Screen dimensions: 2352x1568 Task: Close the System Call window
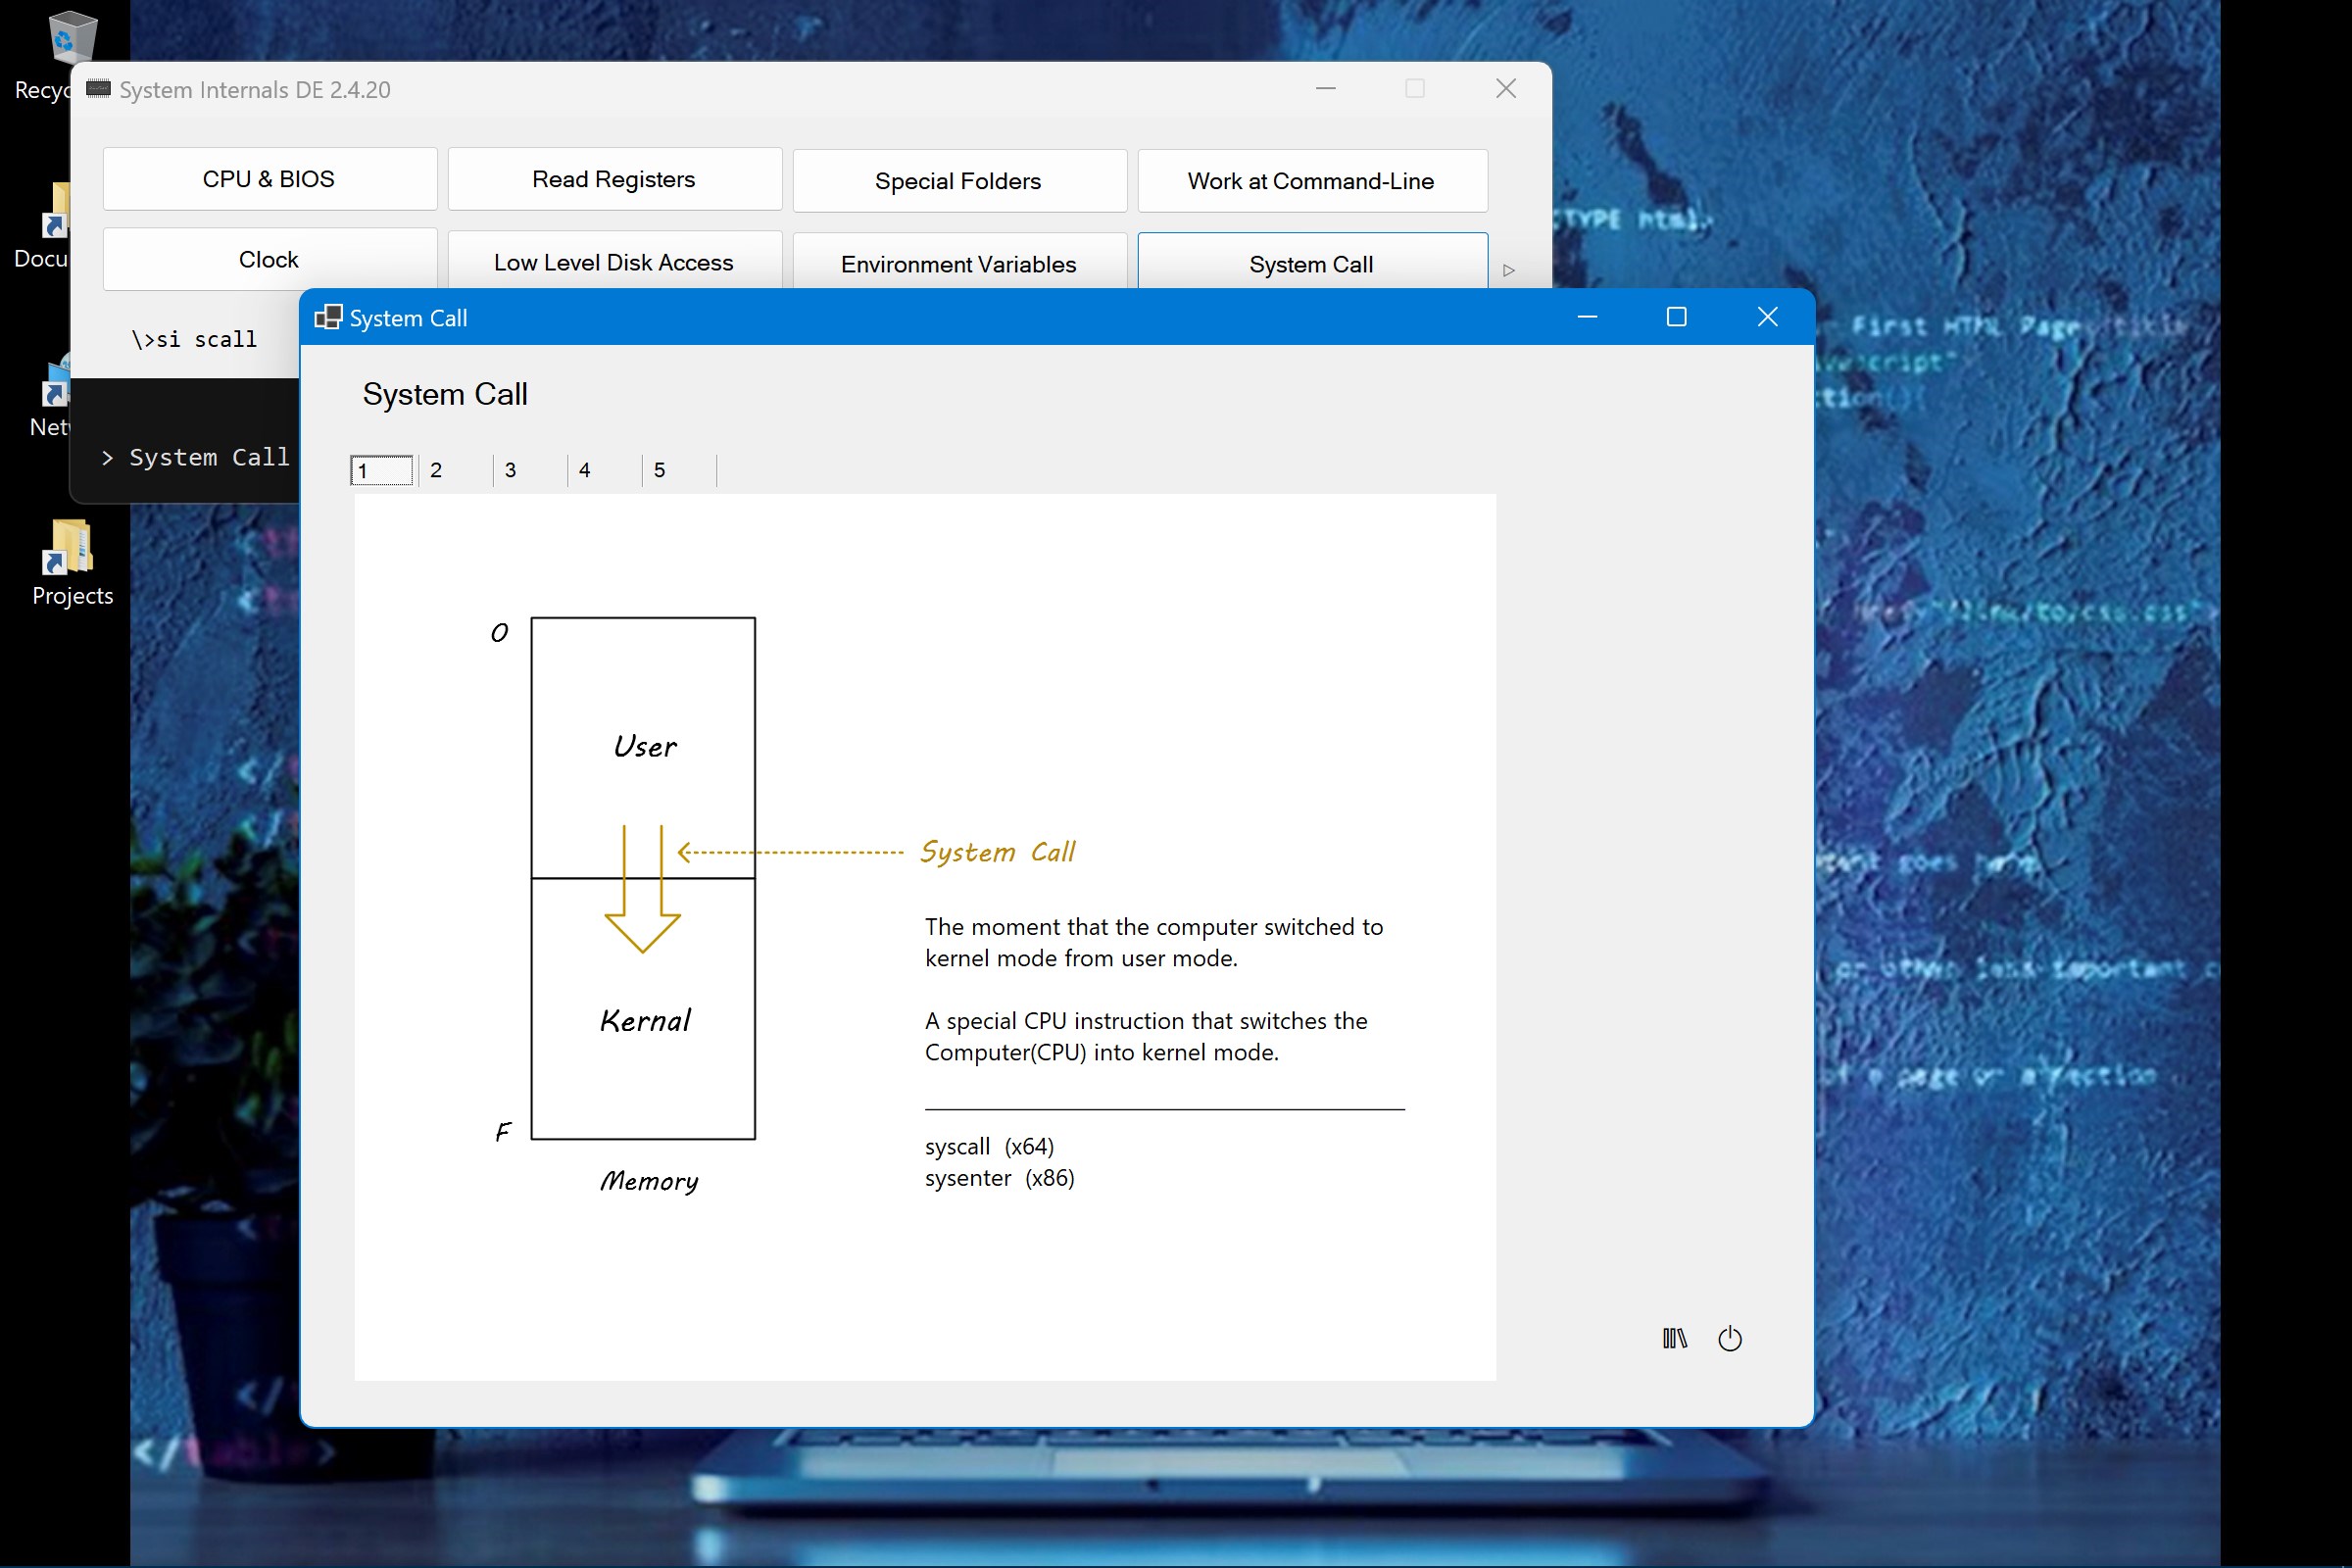tap(1767, 317)
